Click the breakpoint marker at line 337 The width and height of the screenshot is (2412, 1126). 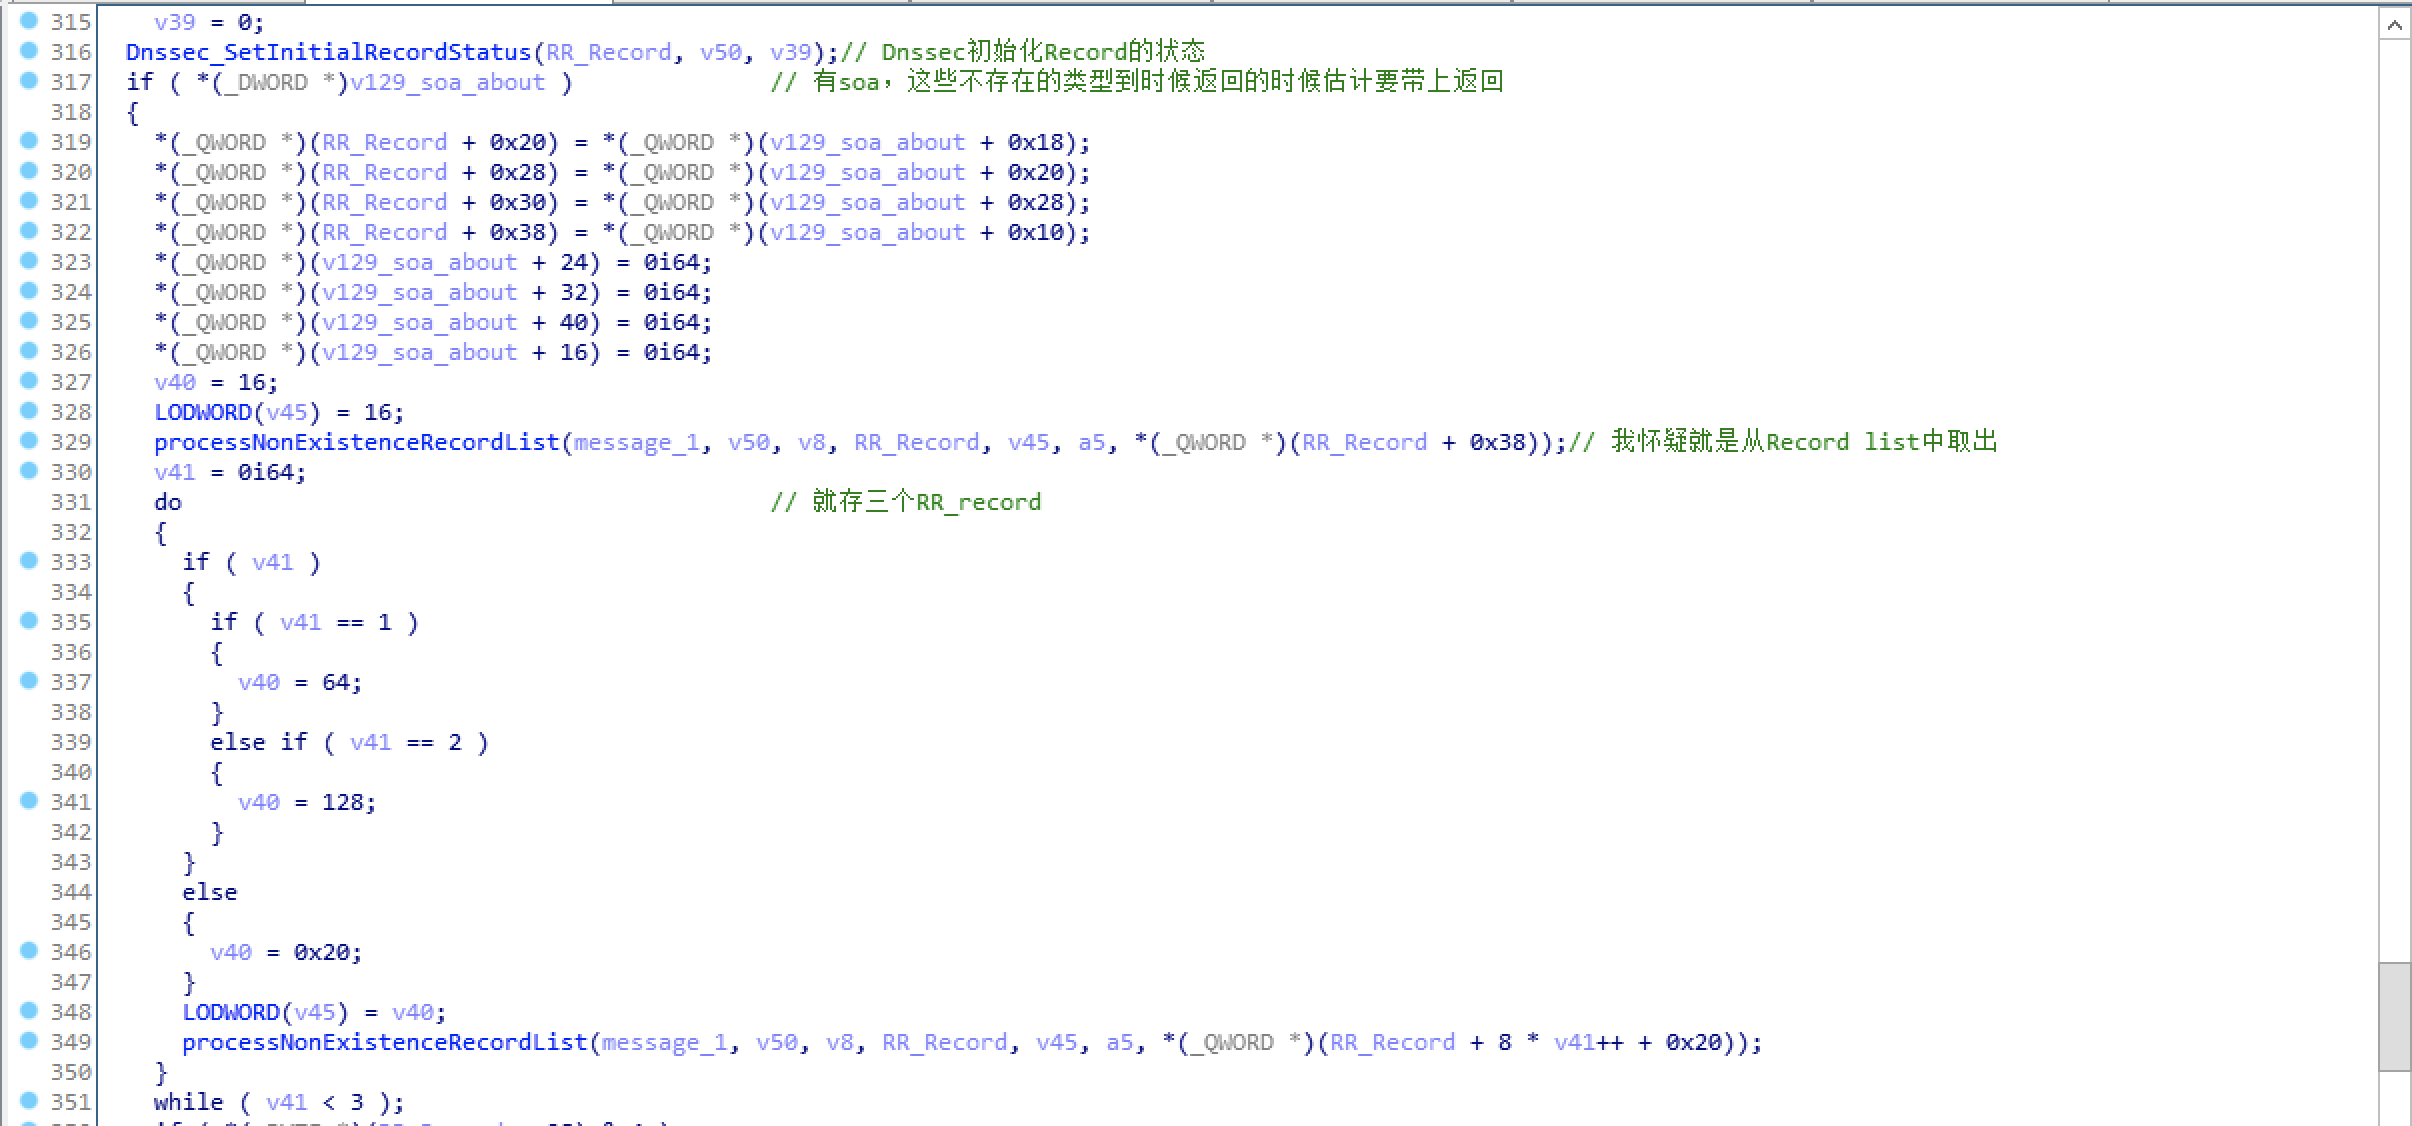pos(29,680)
